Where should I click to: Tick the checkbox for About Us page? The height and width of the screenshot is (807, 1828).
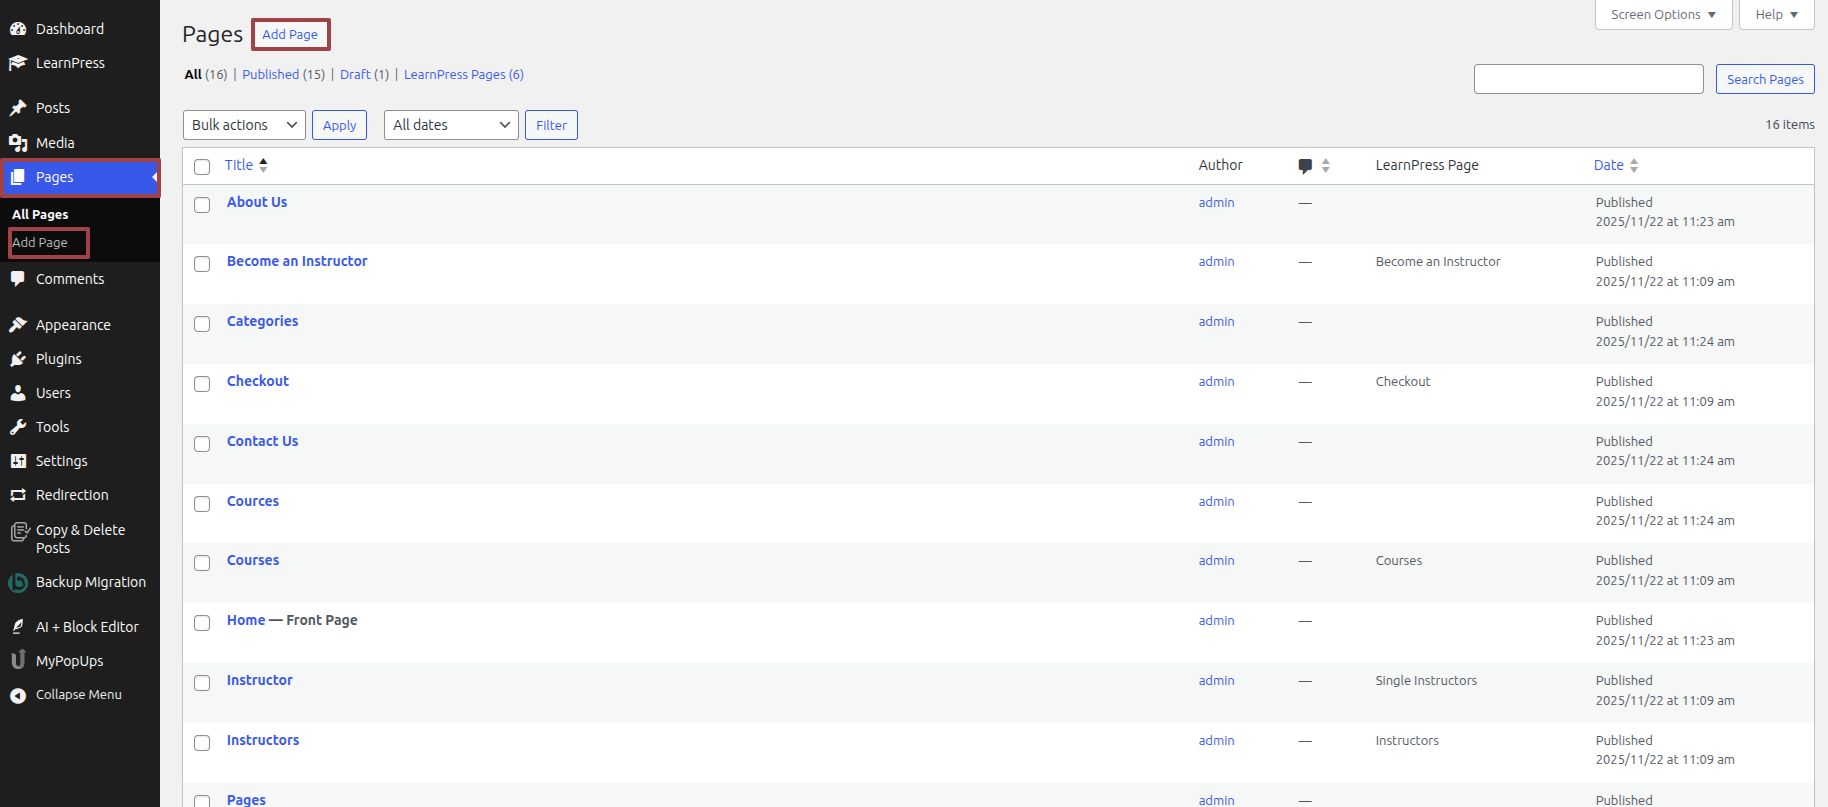(x=202, y=205)
